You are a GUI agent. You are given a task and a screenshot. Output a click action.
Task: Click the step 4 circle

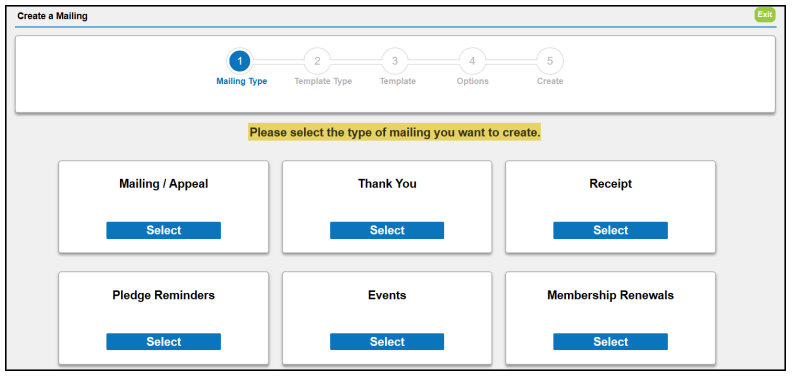coord(472,61)
